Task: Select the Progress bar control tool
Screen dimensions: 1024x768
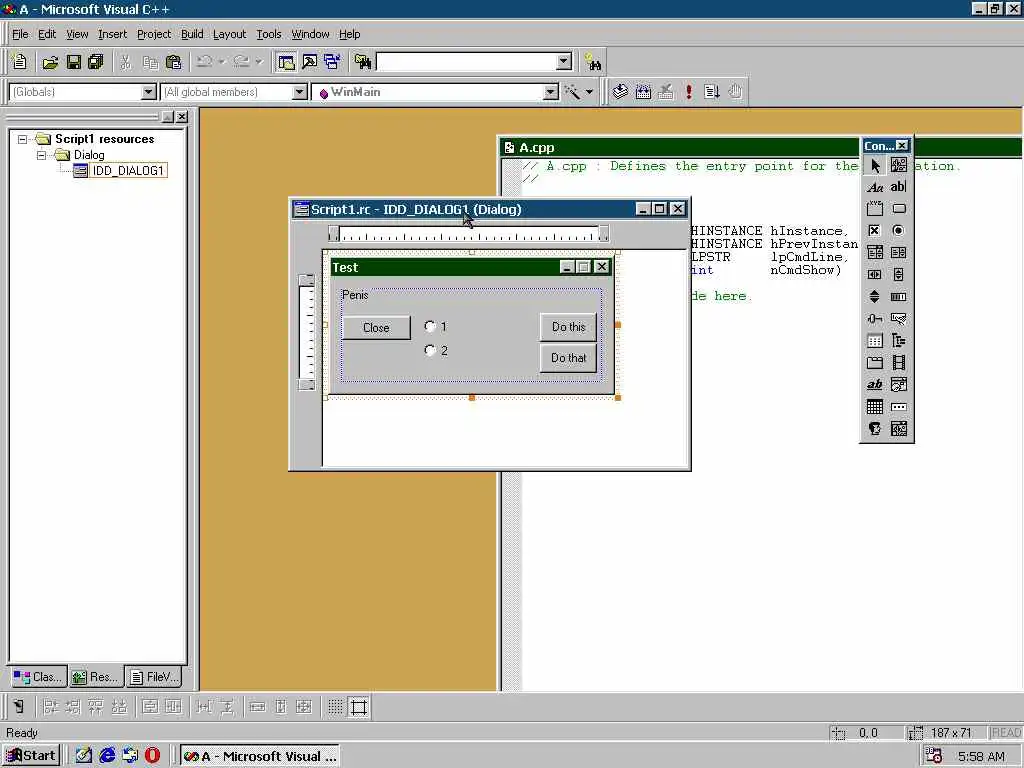Action: pos(899,297)
